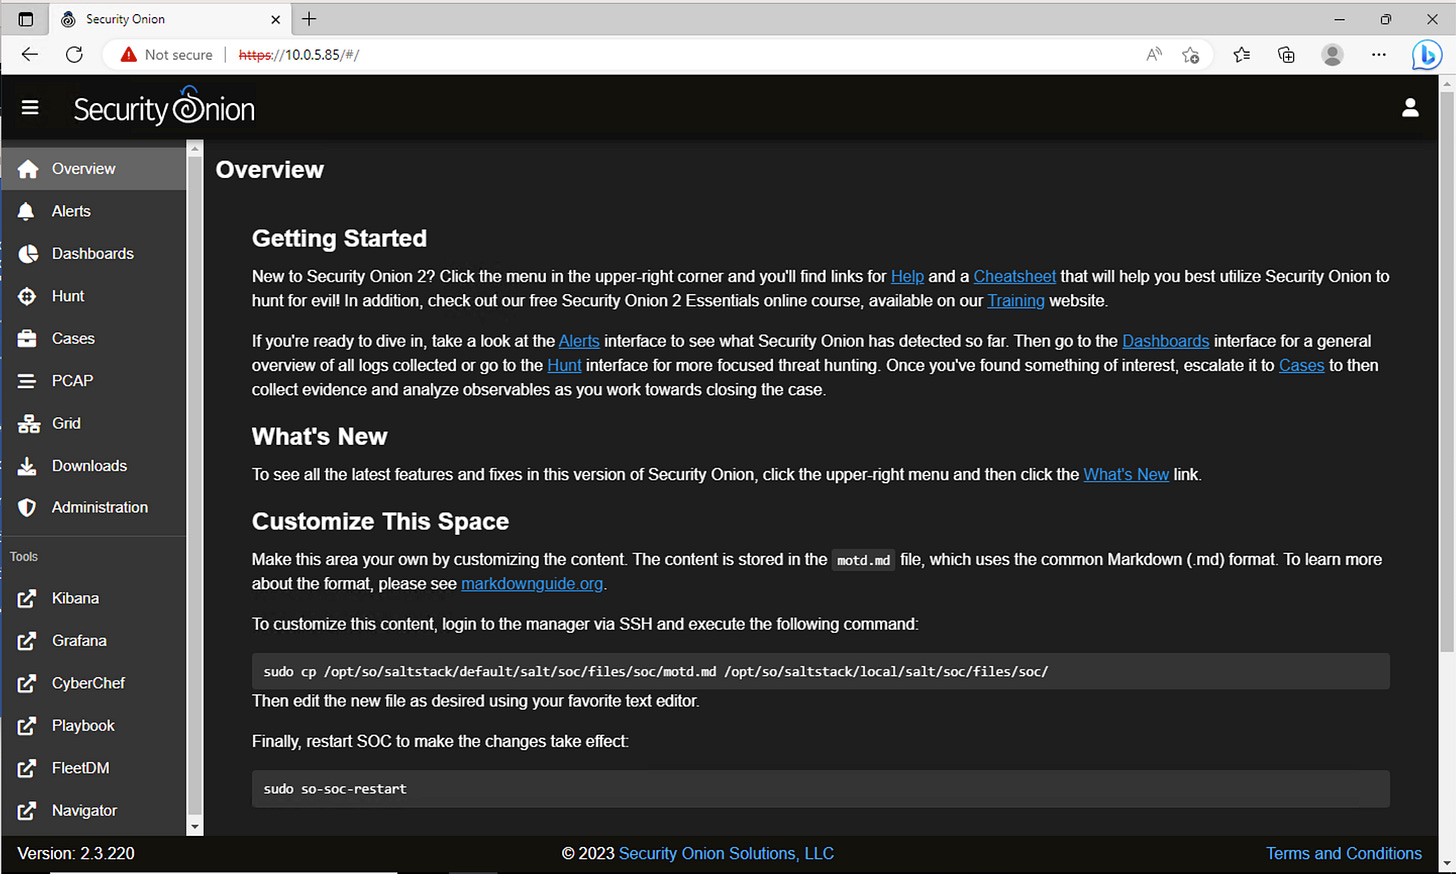Follow the Hunt link in paragraph
Viewport: 1456px width, 874px height.
pyautogui.click(x=564, y=366)
